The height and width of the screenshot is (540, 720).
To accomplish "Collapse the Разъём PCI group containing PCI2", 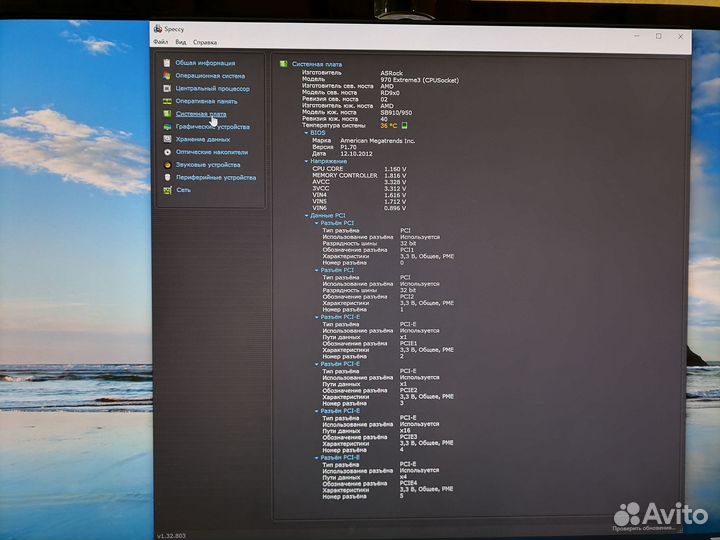I will [x=316, y=270].
